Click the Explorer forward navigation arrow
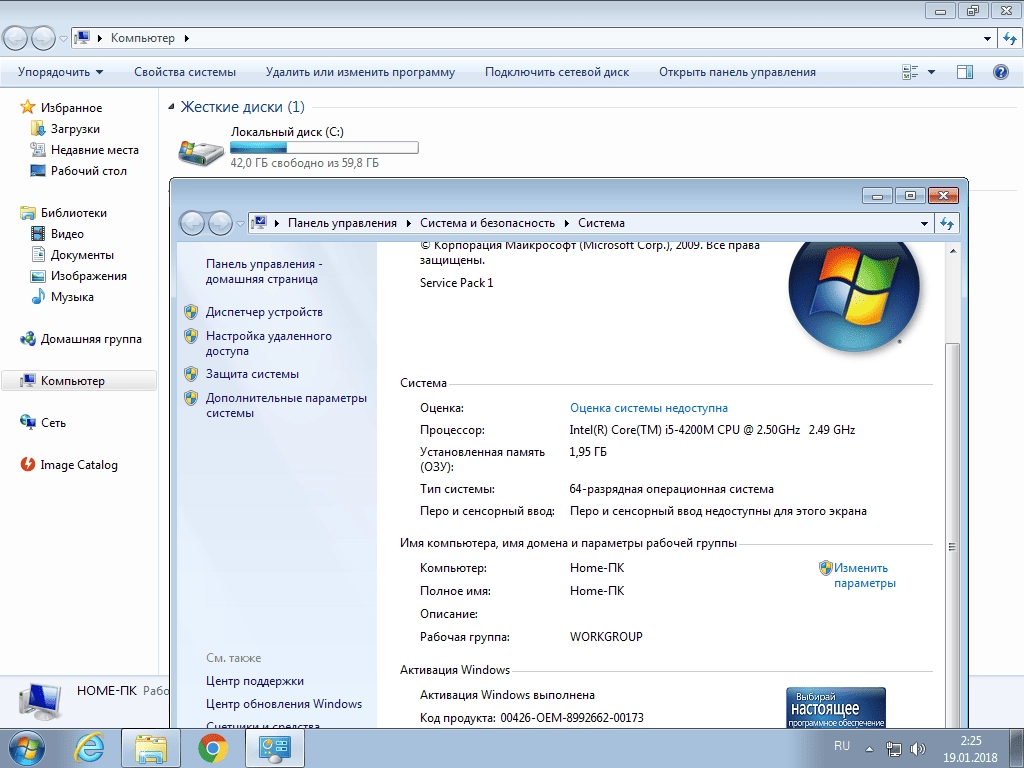 [43, 39]
